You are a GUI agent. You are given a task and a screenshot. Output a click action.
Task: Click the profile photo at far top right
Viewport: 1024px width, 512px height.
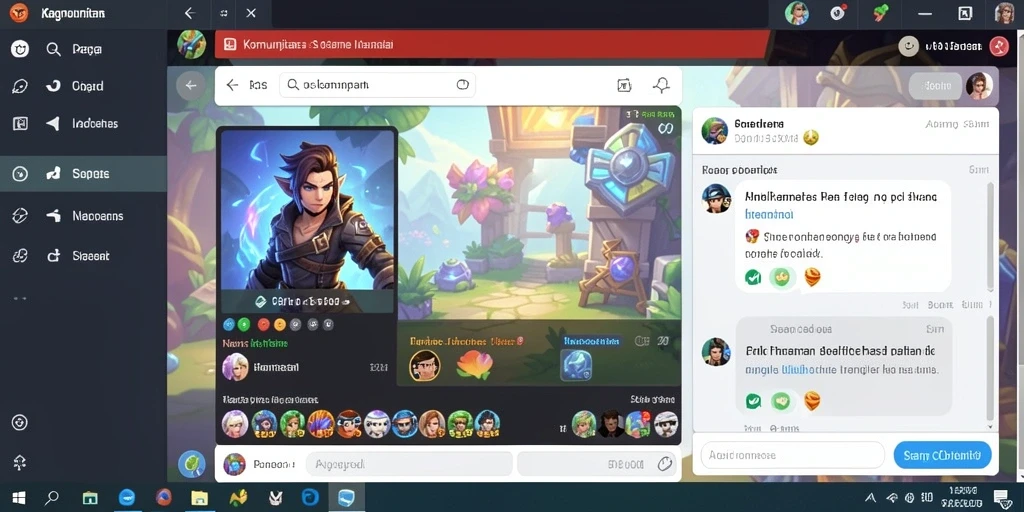[x=1004, y=13]
